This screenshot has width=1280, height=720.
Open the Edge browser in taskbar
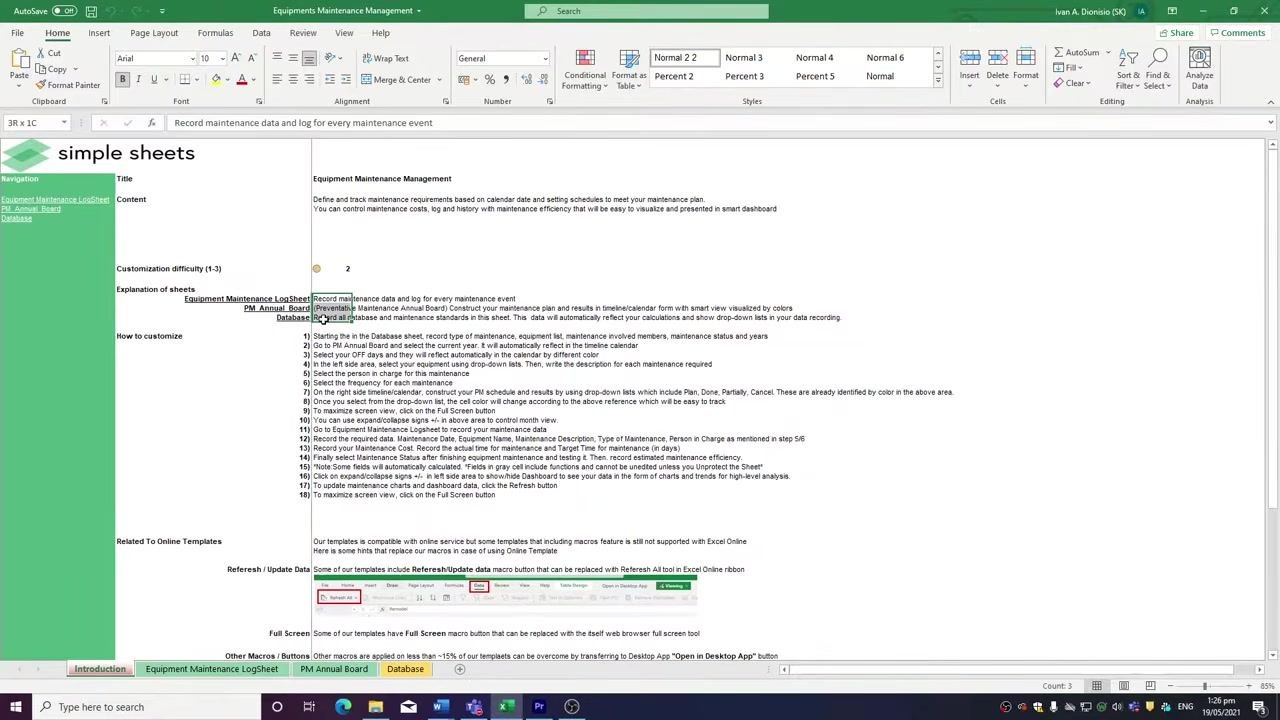point(343,707)
